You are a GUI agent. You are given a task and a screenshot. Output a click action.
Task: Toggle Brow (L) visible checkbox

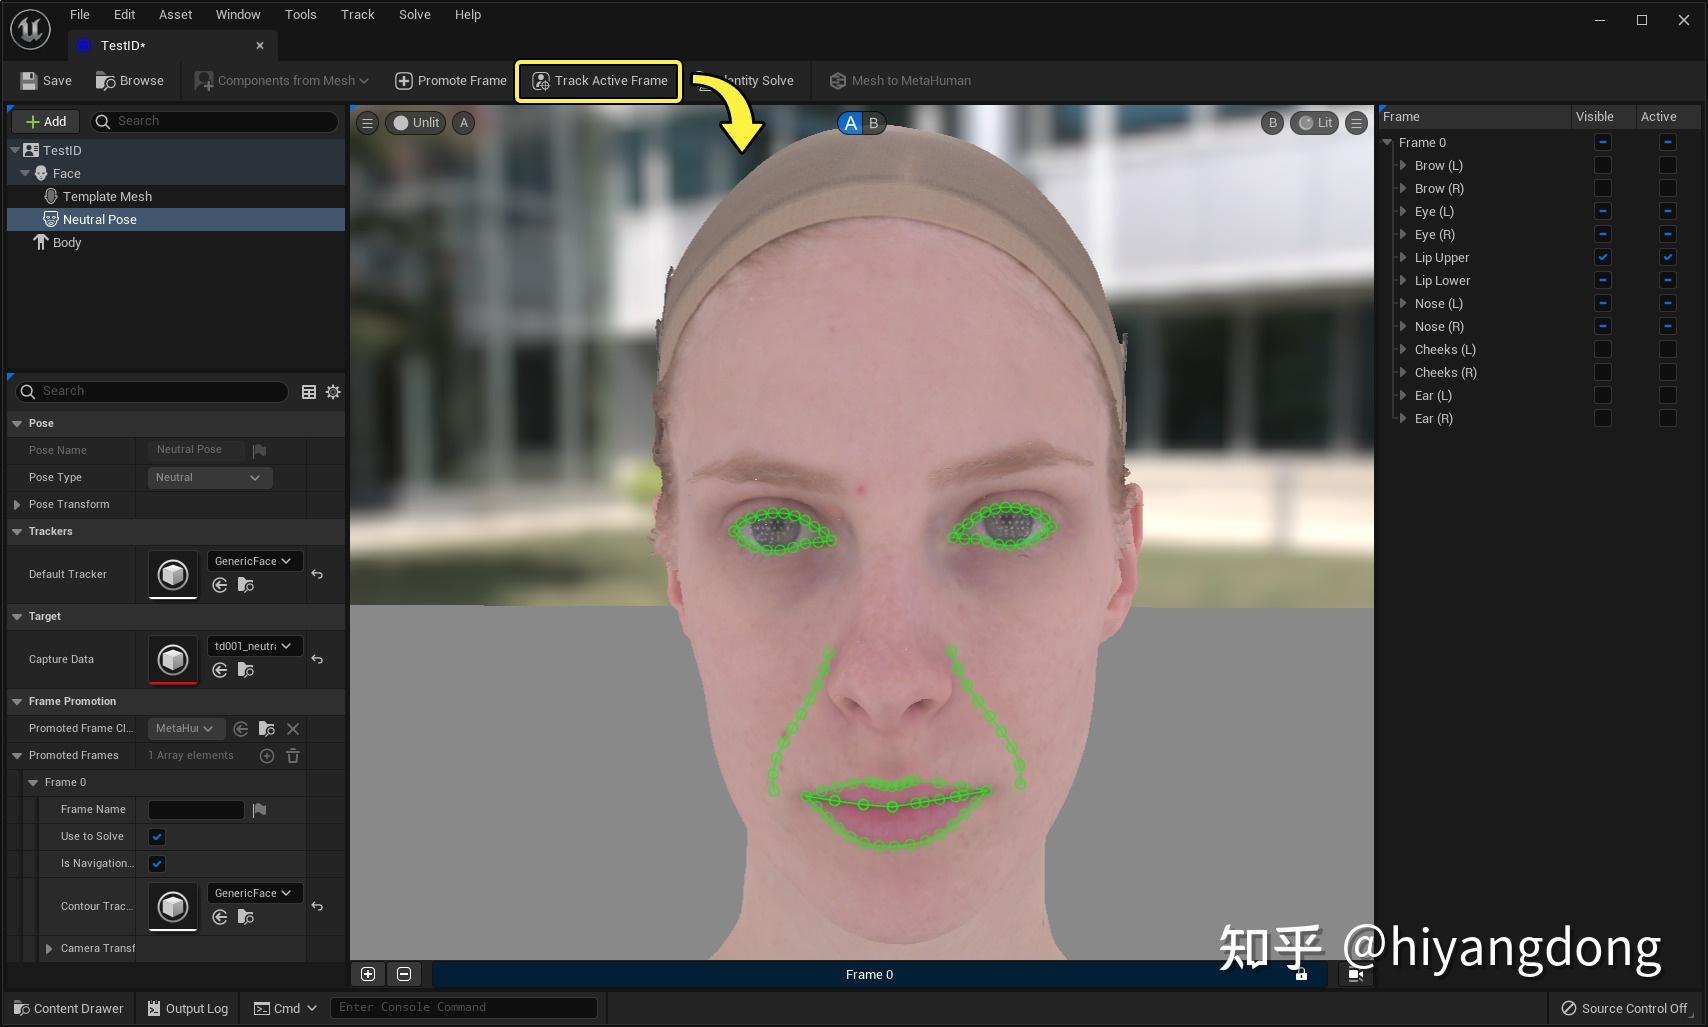point(1603,165)
